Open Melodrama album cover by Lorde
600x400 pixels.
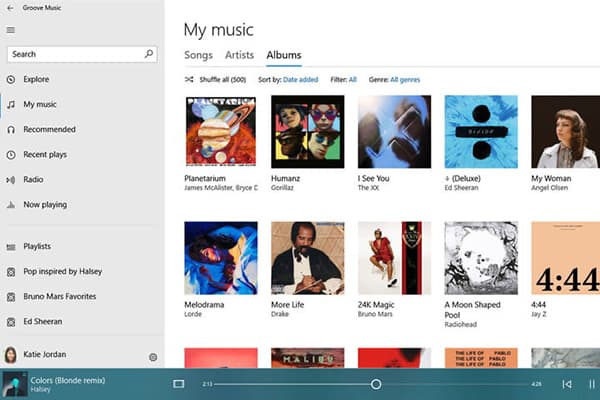221,258
